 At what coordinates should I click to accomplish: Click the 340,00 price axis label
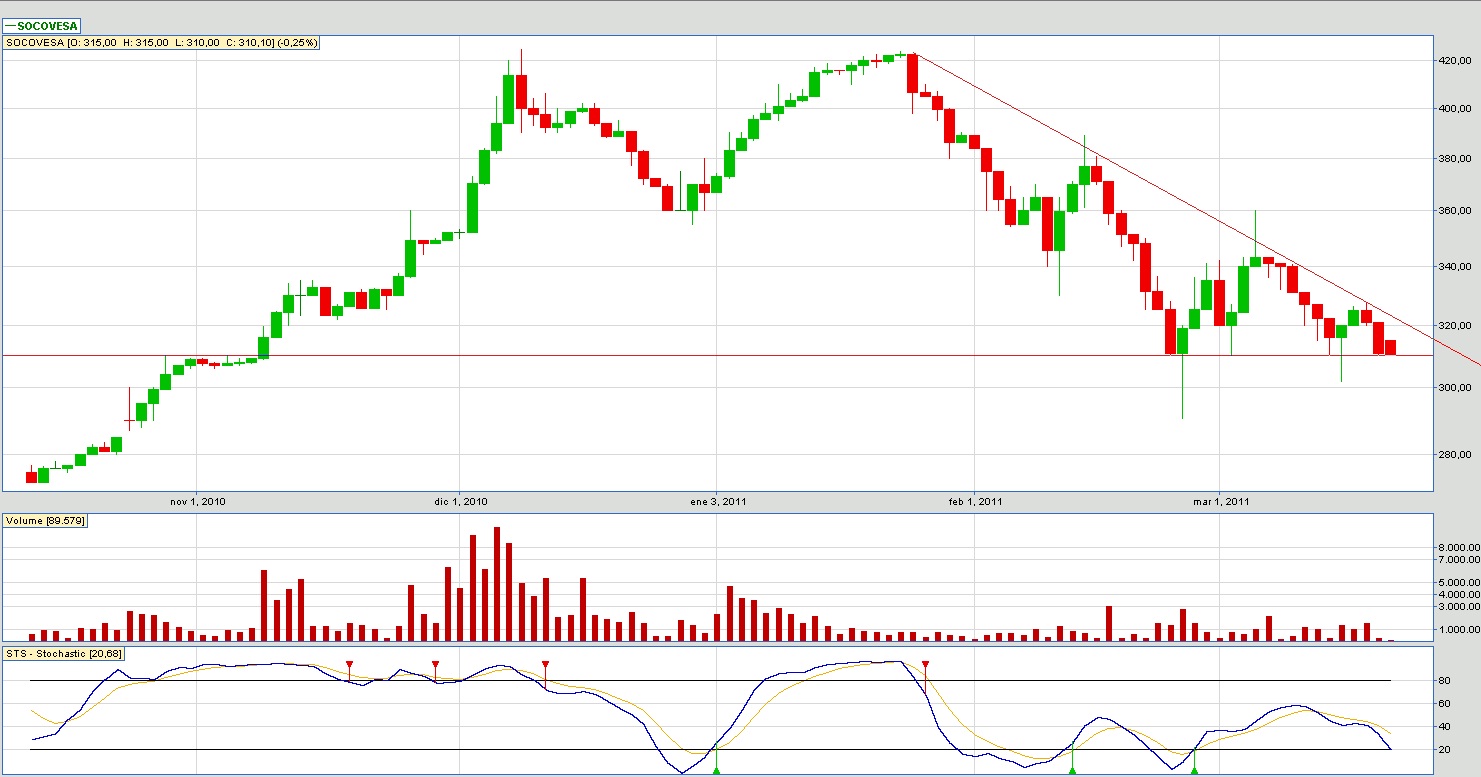pos(1455,267)
